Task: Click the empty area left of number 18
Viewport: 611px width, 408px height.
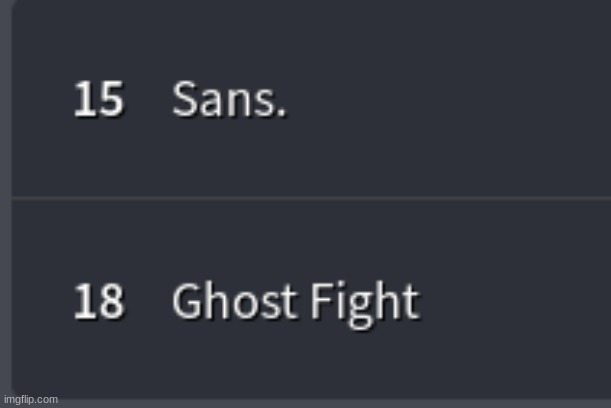Action: [42, 301]
